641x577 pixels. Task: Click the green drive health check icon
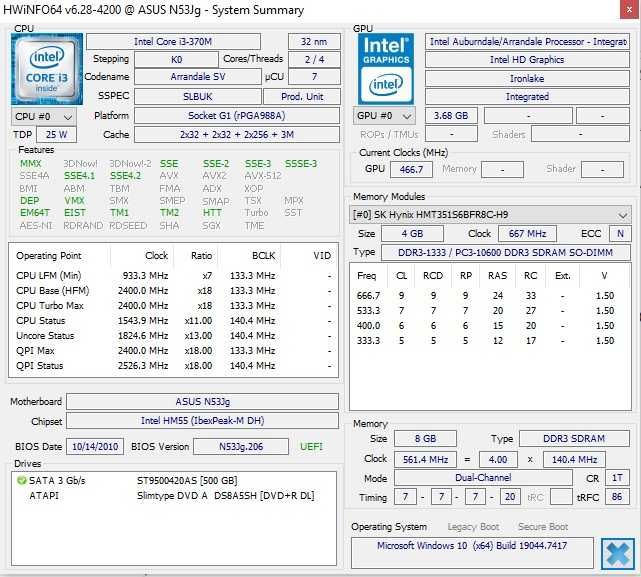pyautogui.click(x=22, y=480)
